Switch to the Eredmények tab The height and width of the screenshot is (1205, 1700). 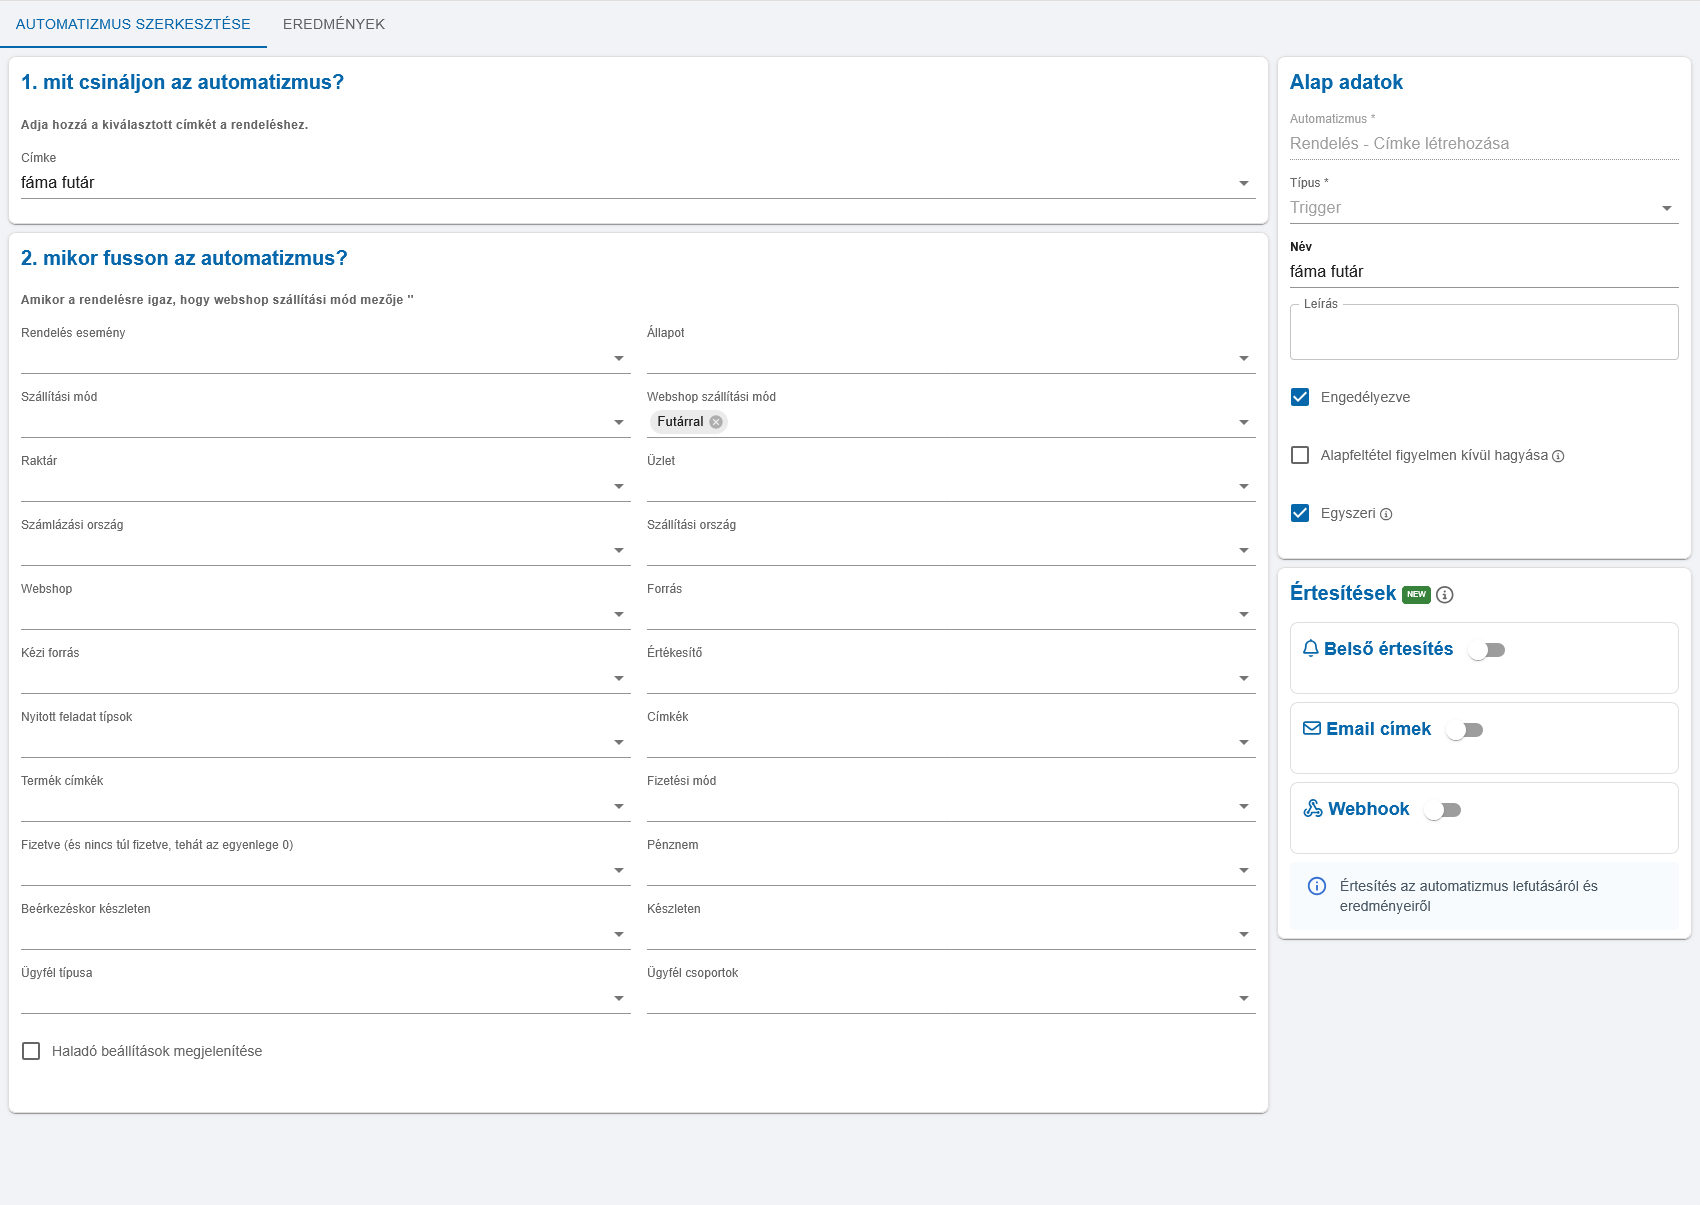334,24
